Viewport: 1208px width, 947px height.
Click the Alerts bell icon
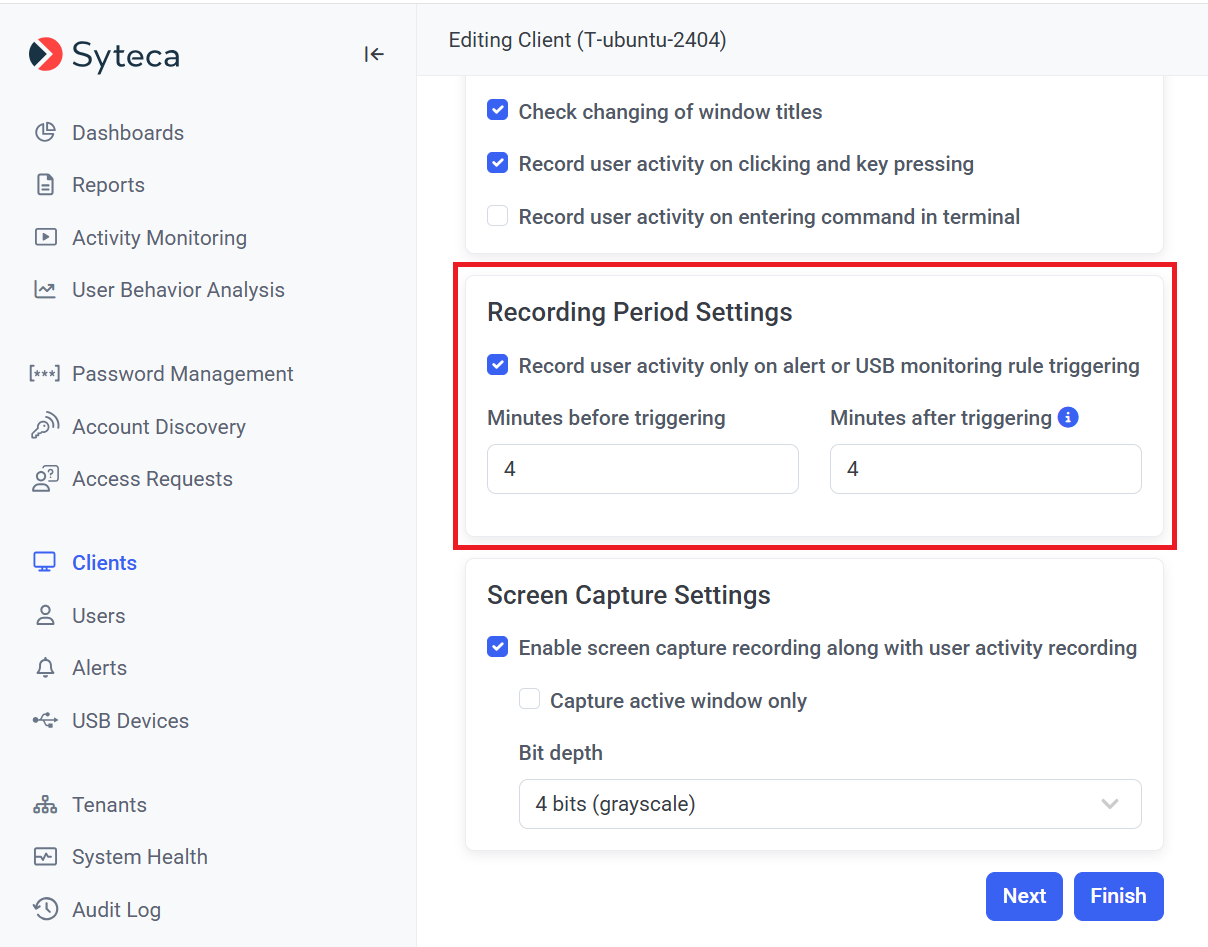45,668
